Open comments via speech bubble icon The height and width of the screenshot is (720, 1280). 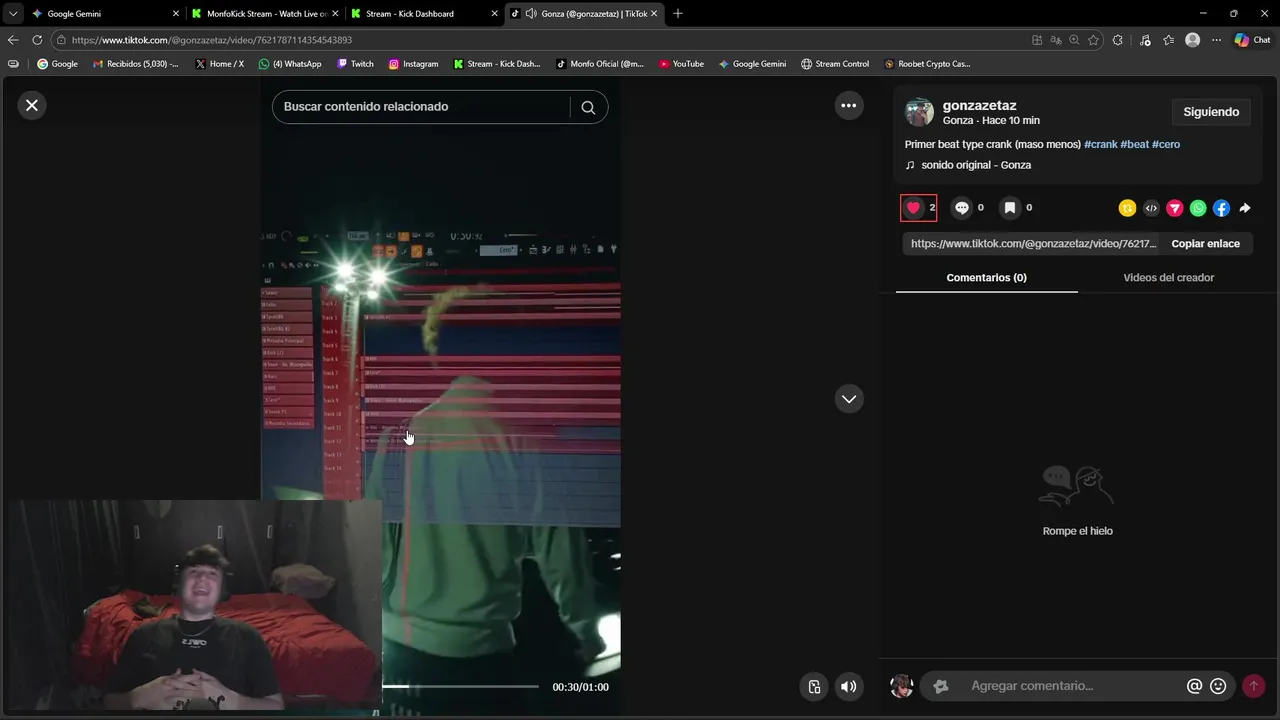click(962, 208)
